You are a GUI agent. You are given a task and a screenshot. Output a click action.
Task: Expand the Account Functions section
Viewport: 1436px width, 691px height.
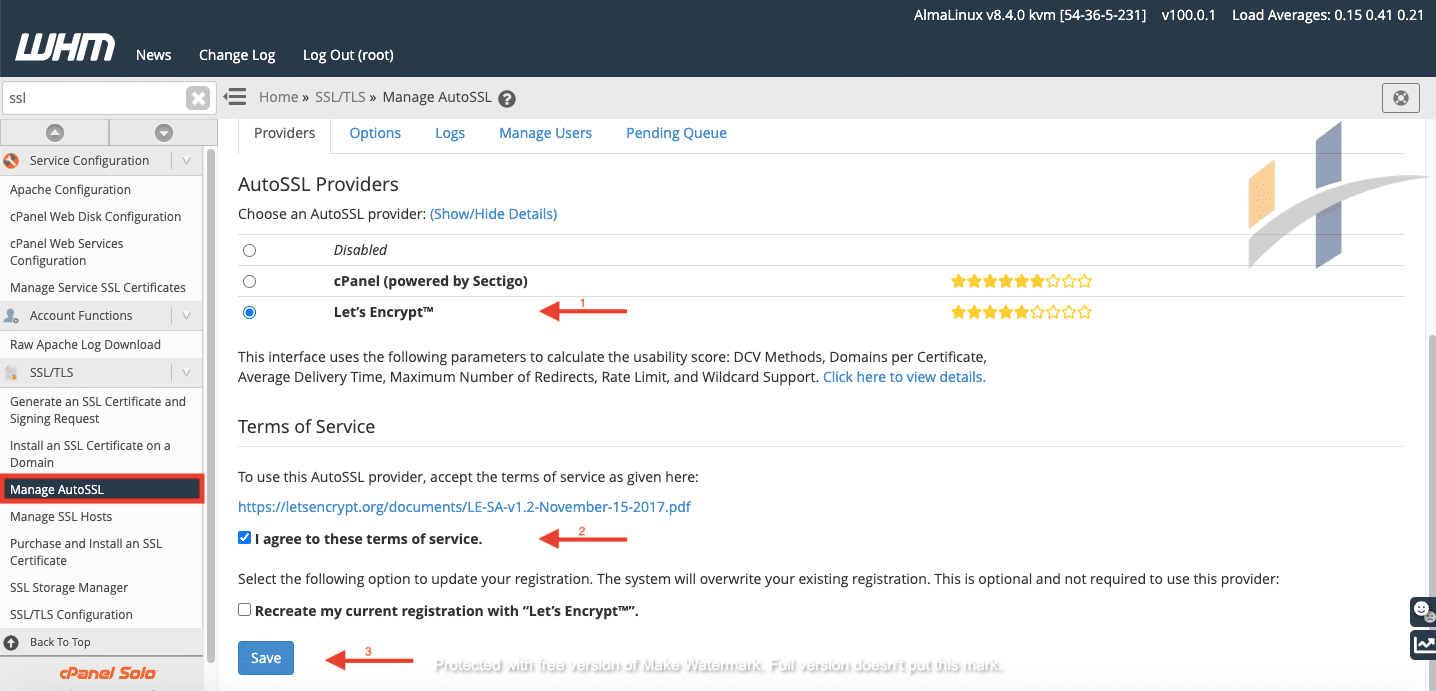tap(186, 315)
